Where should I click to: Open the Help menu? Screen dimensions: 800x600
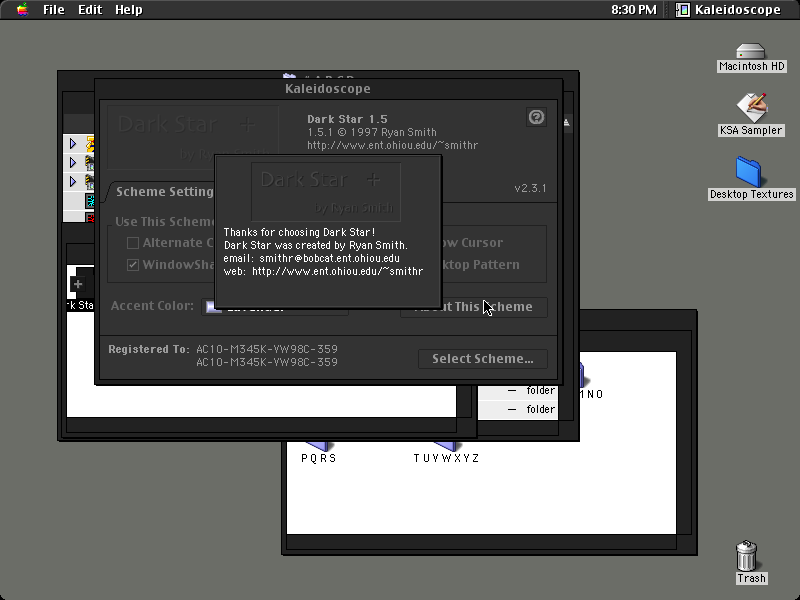click(x=129, y=10)
